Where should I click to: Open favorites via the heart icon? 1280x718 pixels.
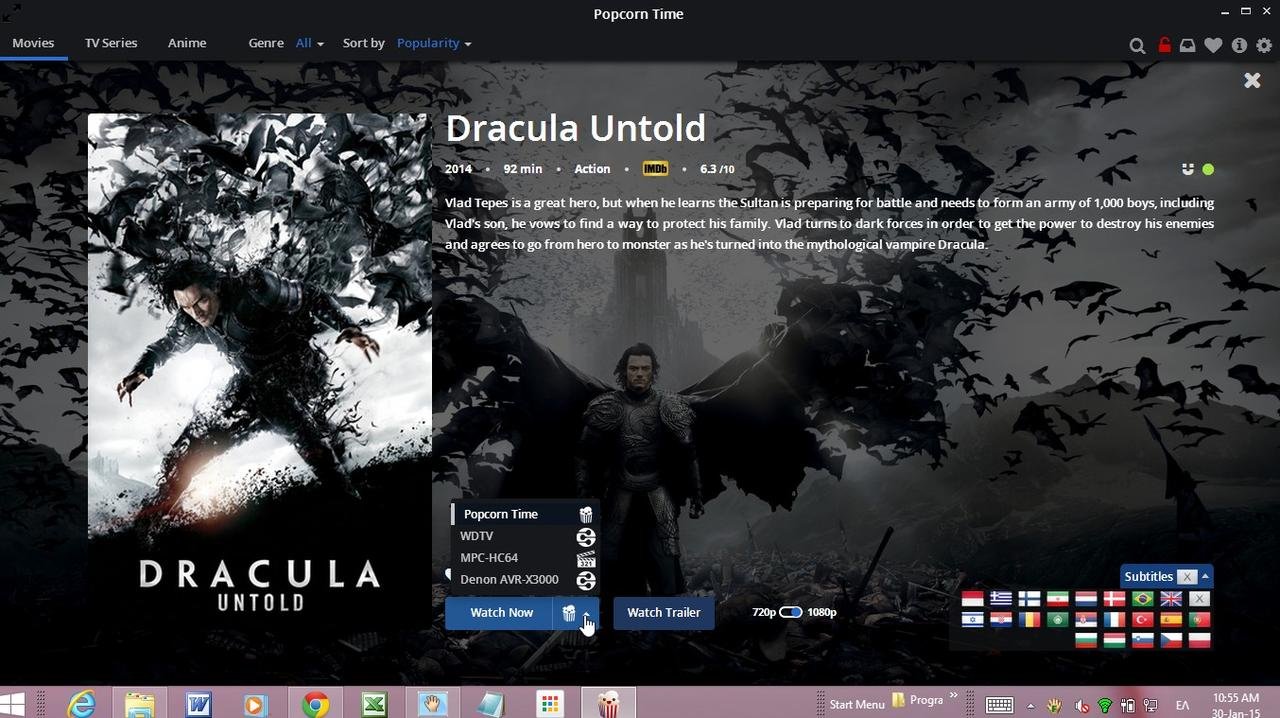pyautogui.click(x=1213, y=45)
